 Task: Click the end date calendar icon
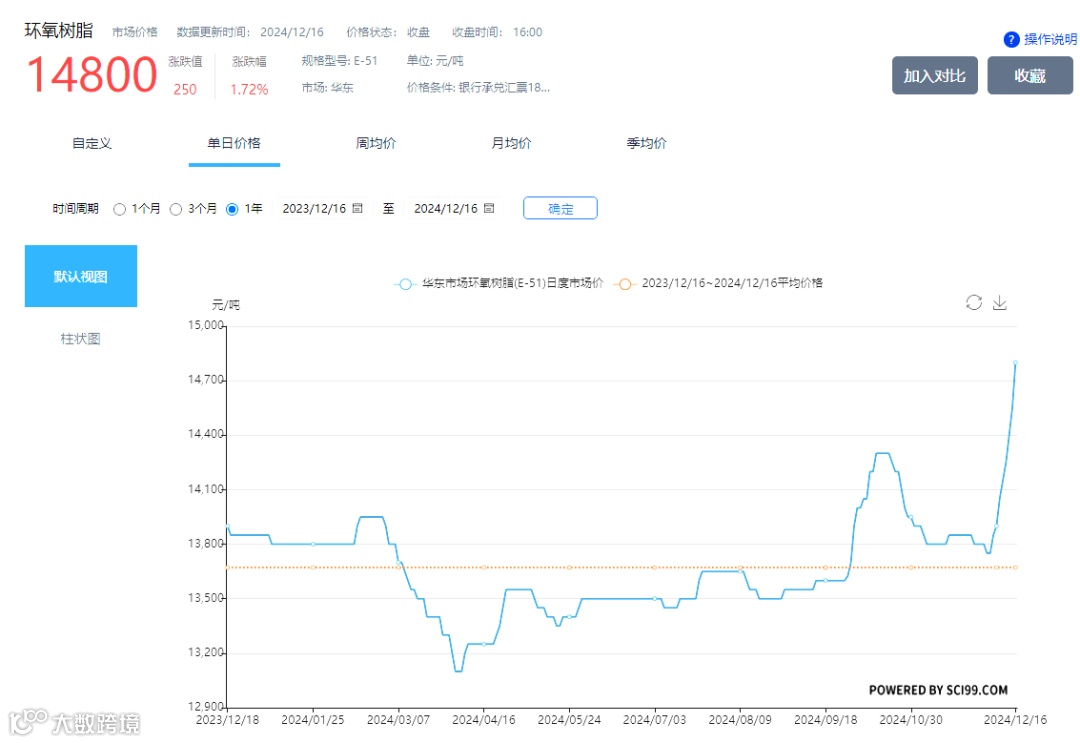pos(488,208)
